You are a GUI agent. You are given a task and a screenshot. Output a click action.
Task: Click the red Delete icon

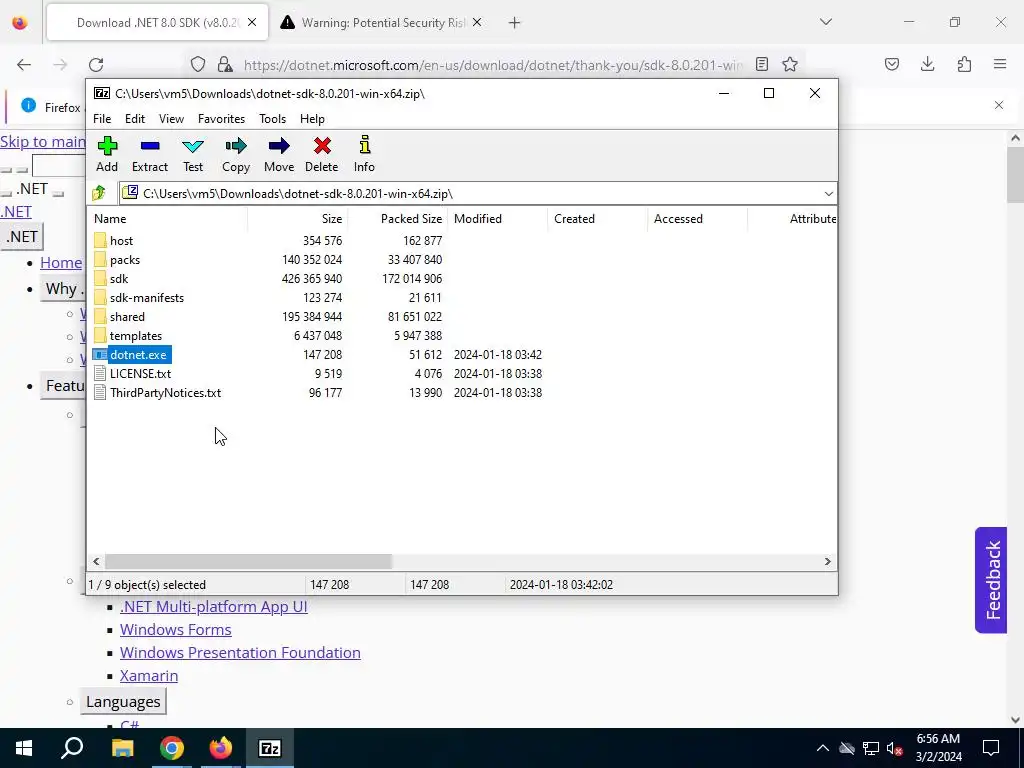[322, 146]
